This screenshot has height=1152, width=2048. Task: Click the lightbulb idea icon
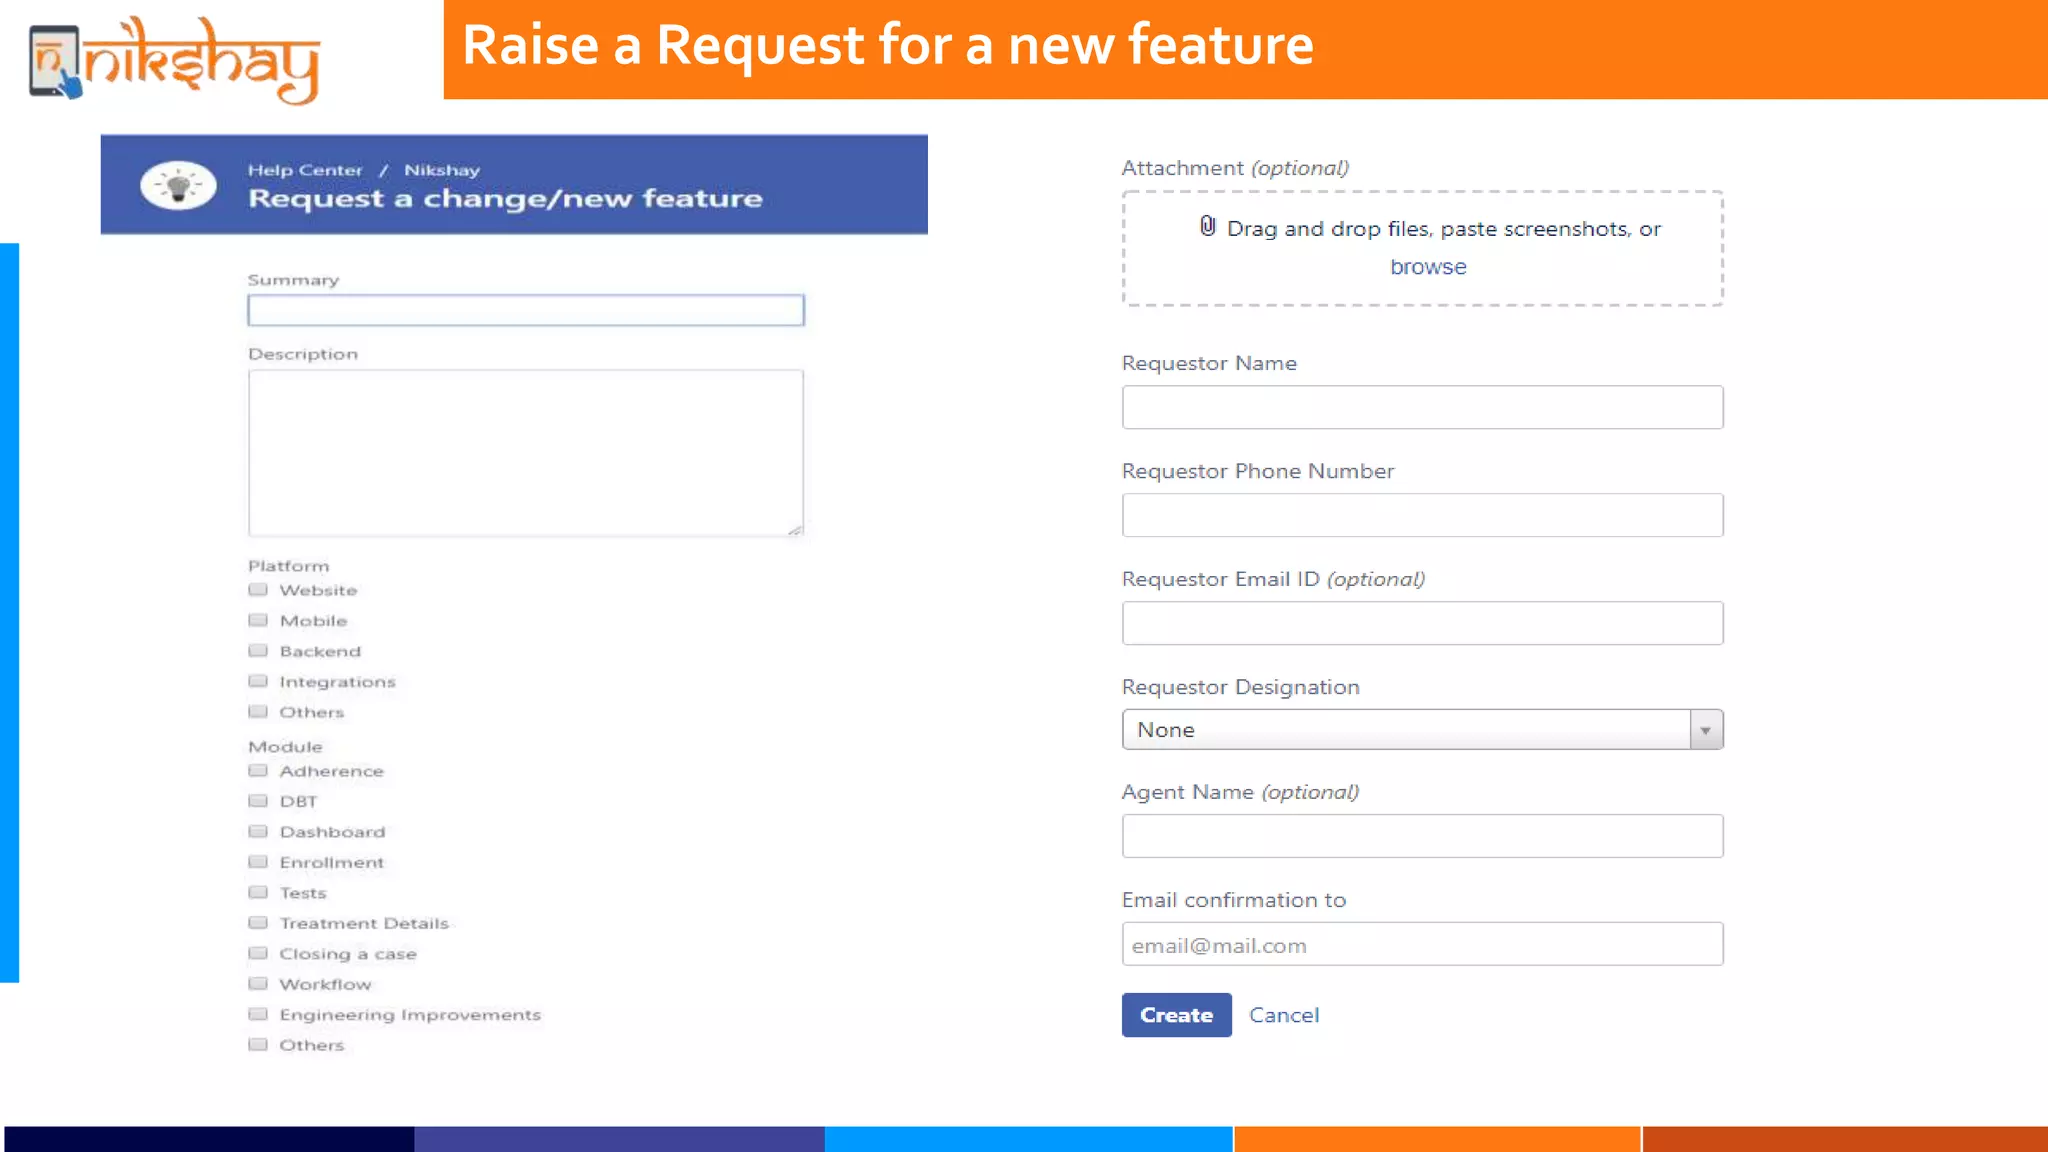click(178, 186)
